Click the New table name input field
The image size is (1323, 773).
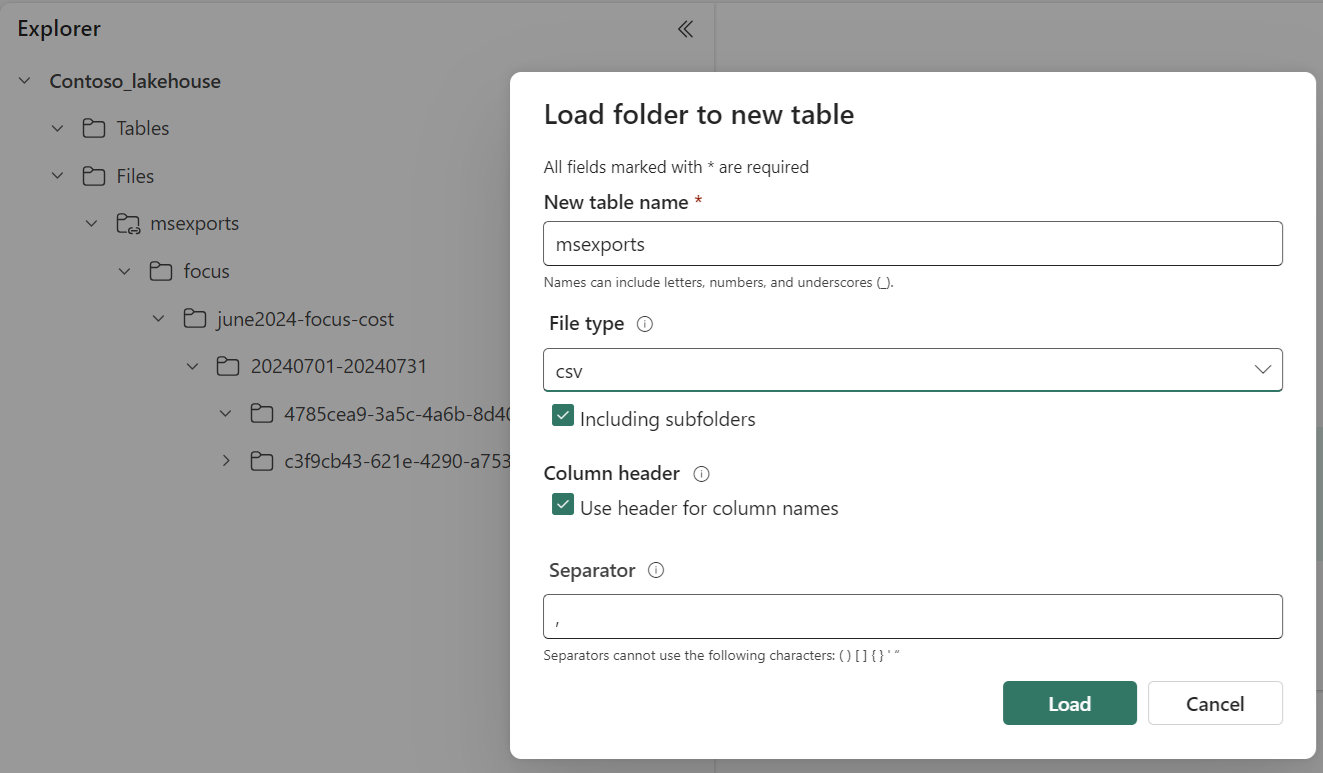point(912,243)
